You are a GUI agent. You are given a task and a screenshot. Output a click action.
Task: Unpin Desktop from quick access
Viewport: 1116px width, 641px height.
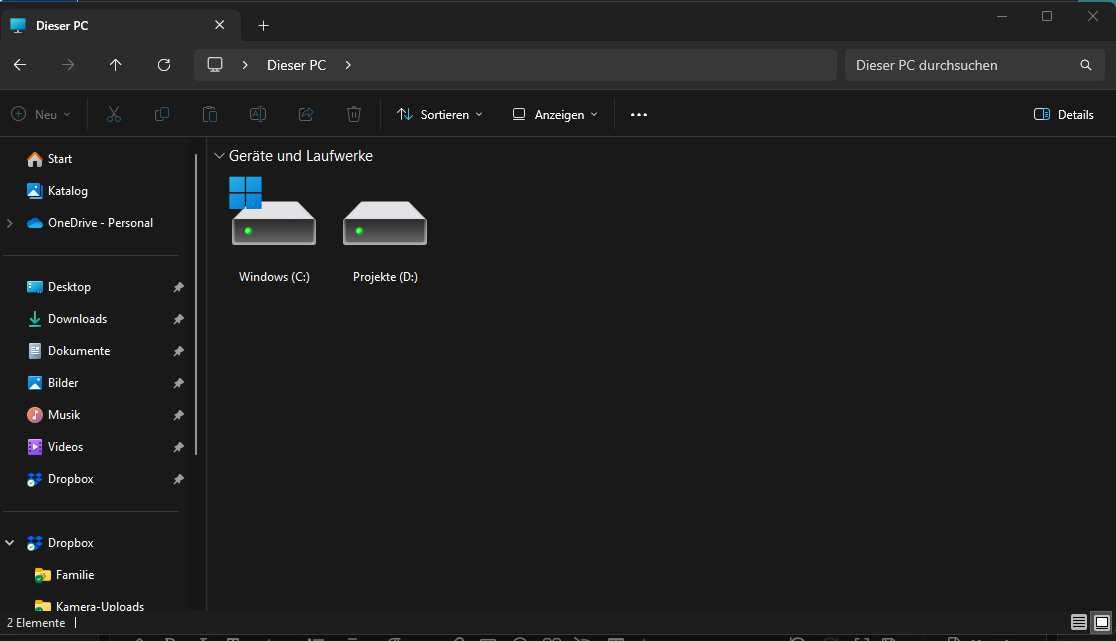[178, 287]
